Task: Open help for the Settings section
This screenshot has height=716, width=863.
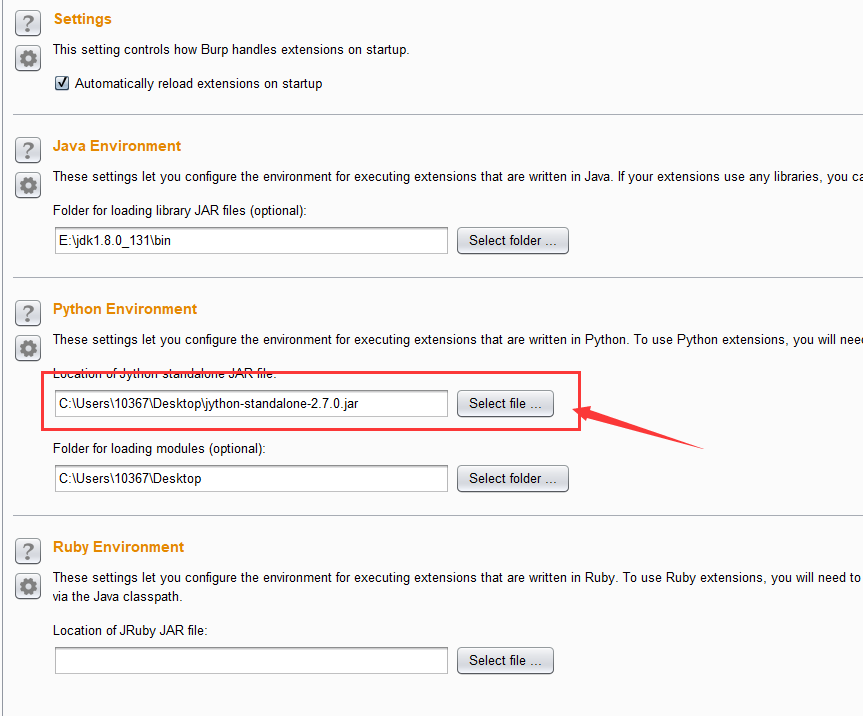Action: (28, 24)
